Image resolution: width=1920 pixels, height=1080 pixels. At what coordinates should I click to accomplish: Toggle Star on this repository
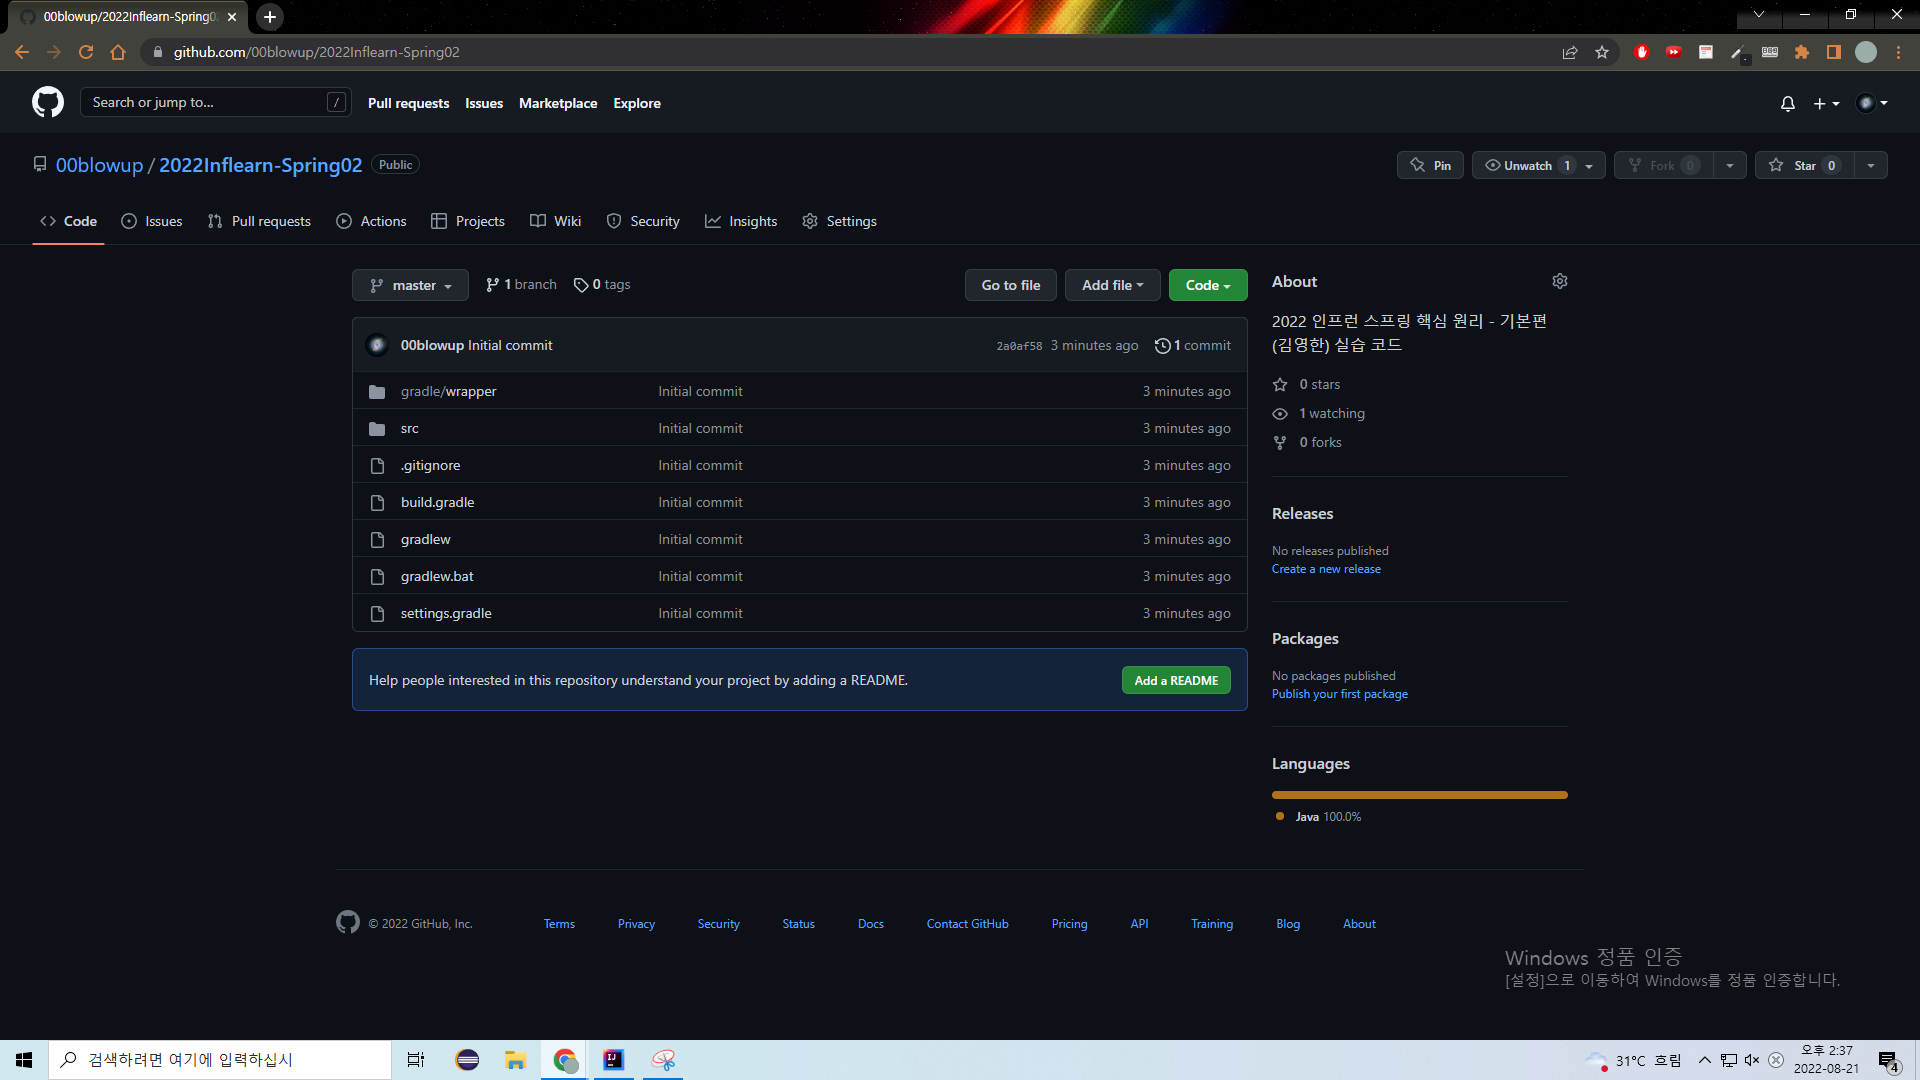pyautogui.click(x=1805, y=165)
